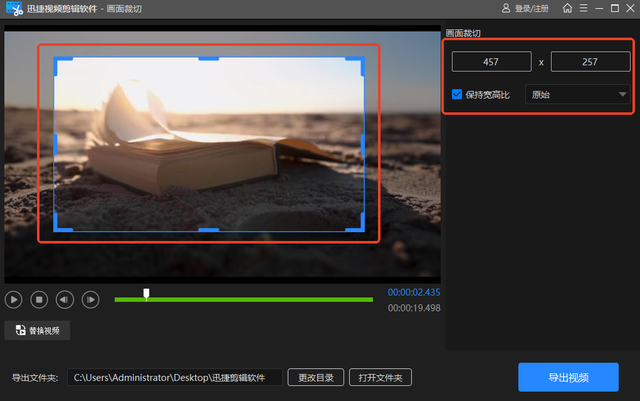640x401 pixels.
Task: Minimize the application window
Action: point(599,8)
